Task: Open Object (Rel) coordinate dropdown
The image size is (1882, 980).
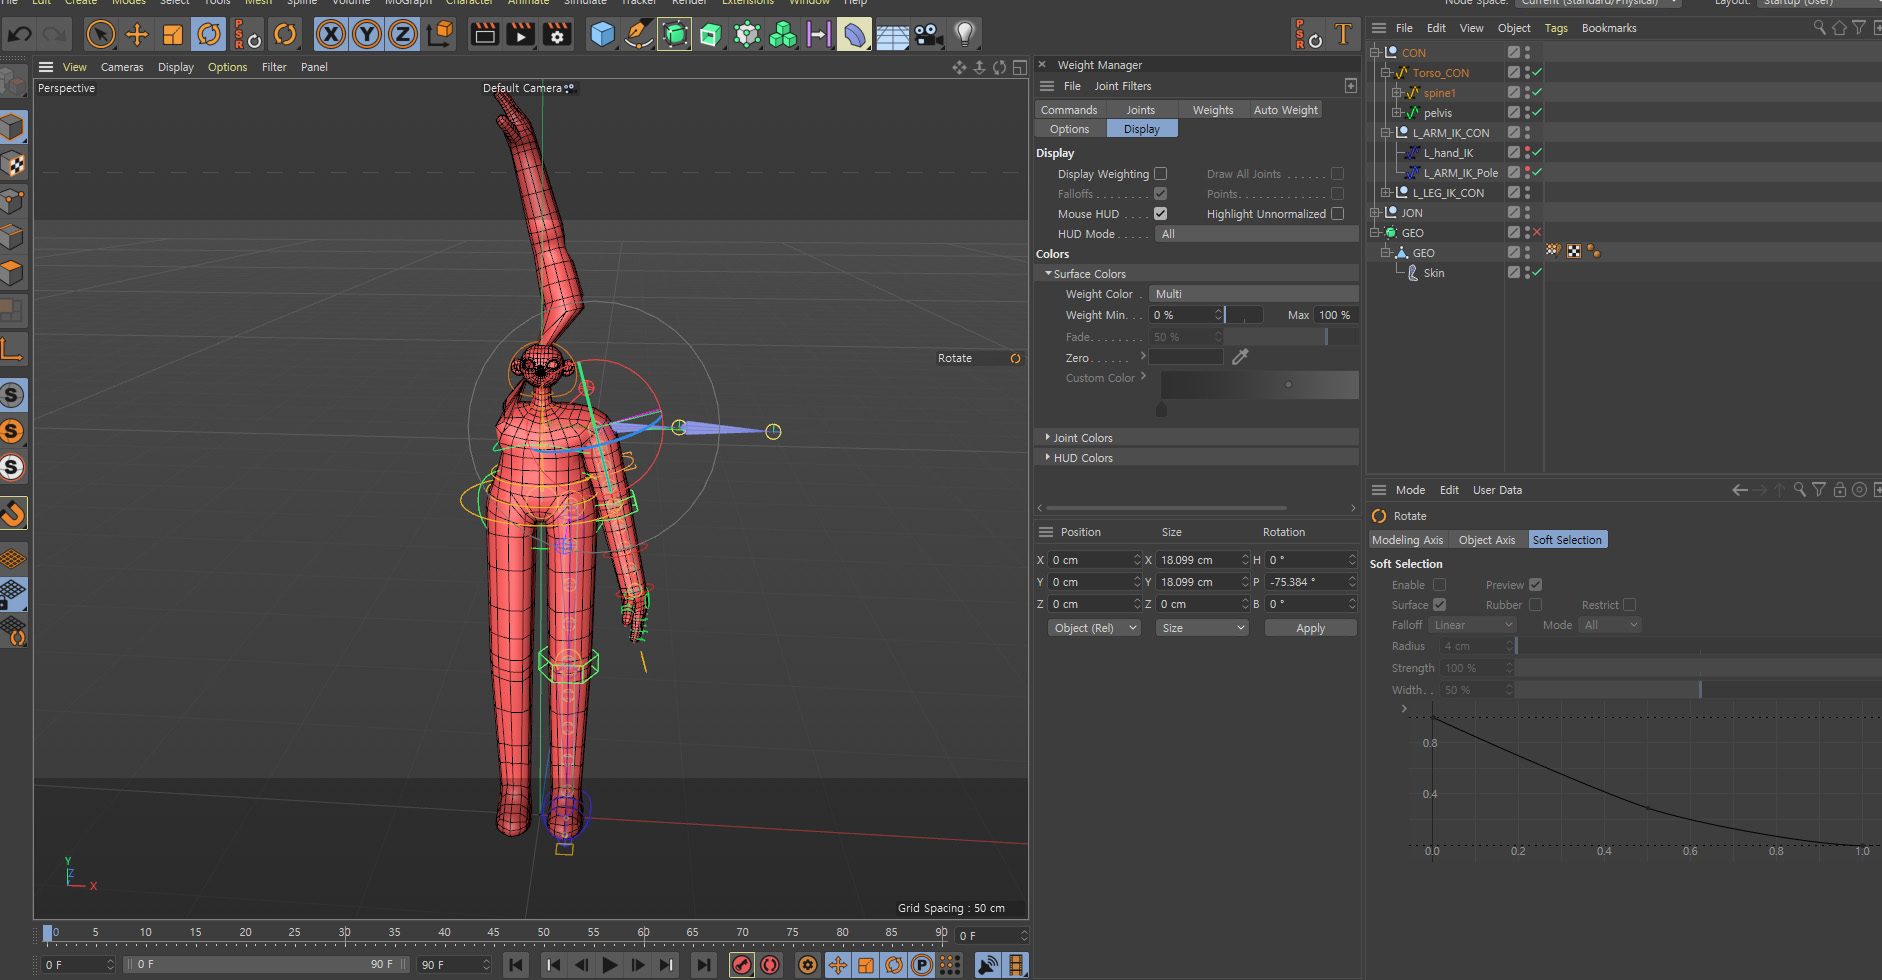Action: click(1094, 628)
